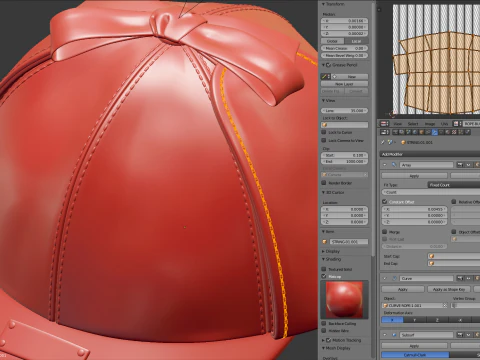Screen dimensions: 480x360
Task: Open the World properties tab icon
Action: 415,132
